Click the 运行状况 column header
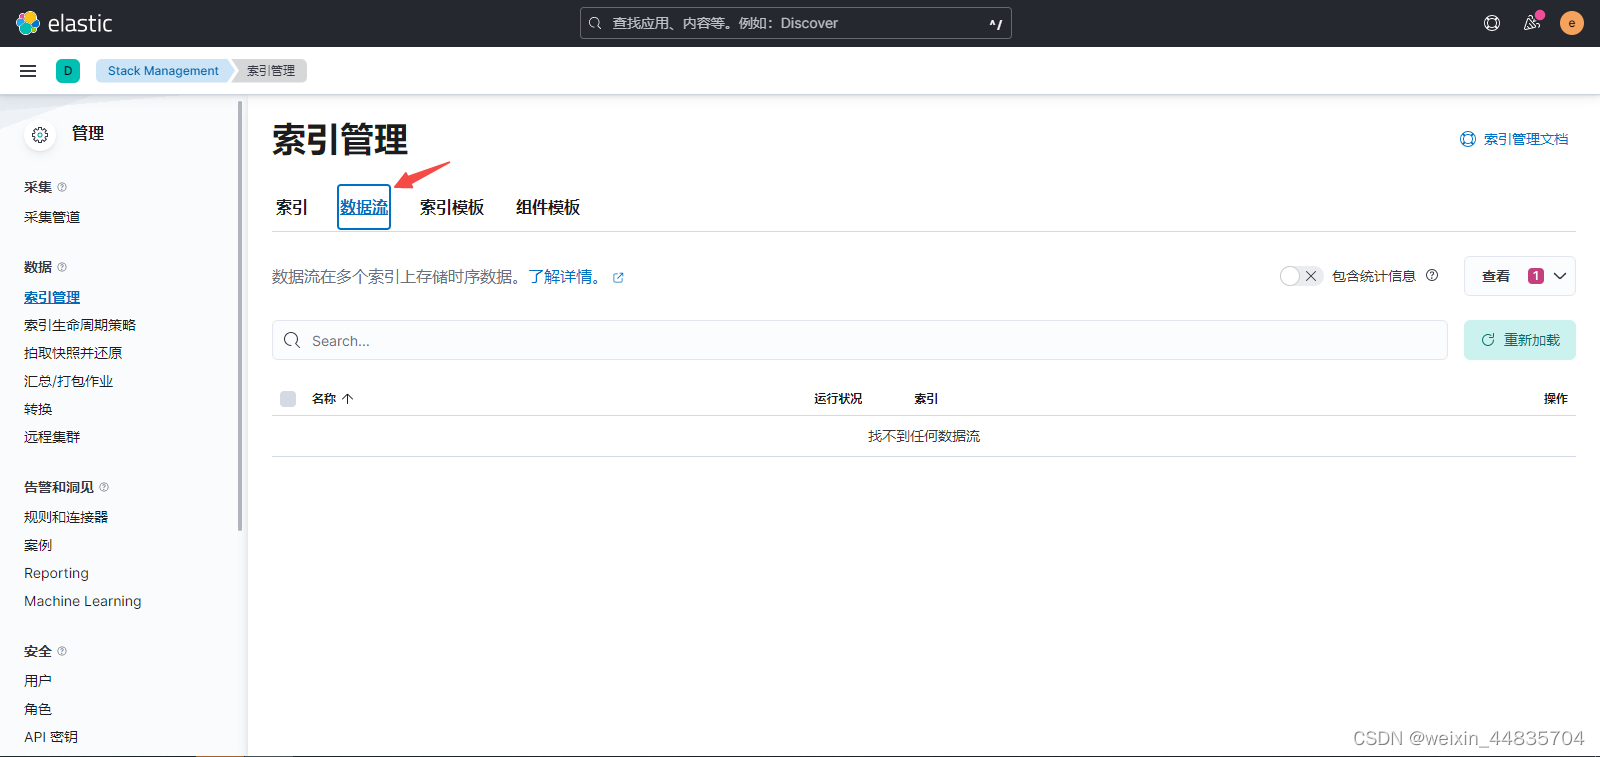1600x757 pixels. (x=838, y=398)
